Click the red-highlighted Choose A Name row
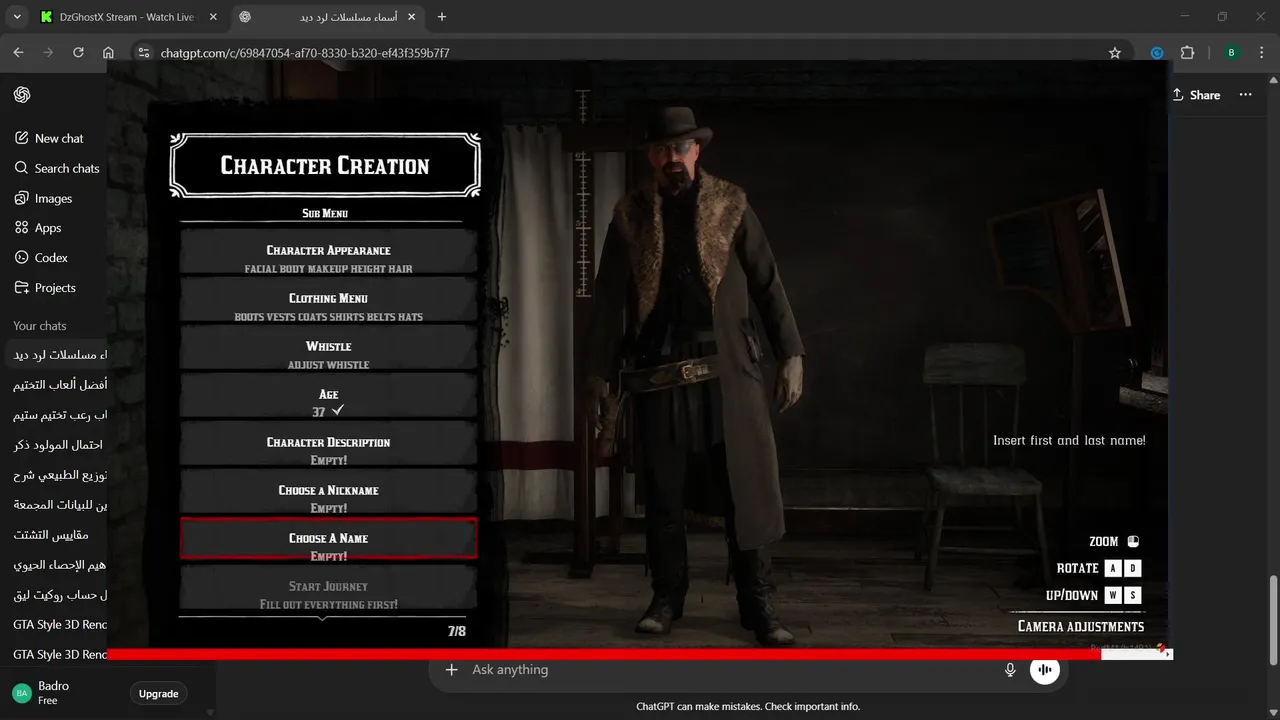The image size is (1280, 720). (x=328, y=539)
